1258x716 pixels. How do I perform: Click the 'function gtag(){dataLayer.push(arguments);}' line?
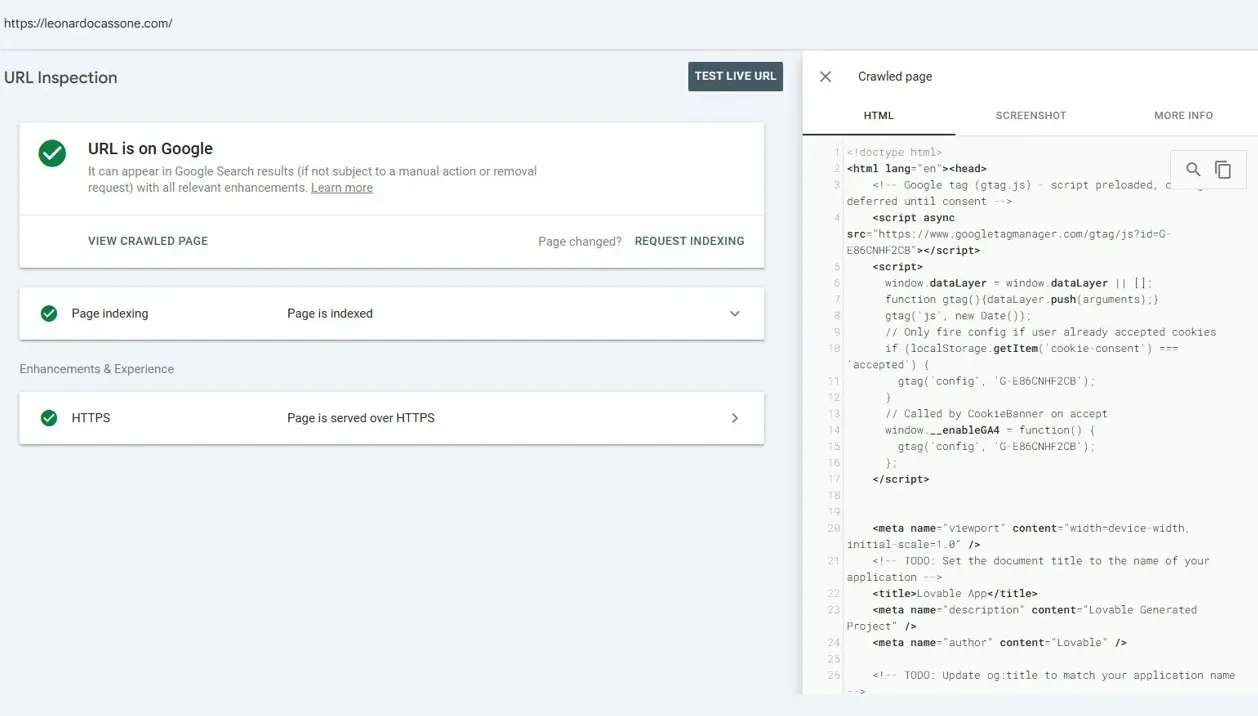coord(1022,300)
